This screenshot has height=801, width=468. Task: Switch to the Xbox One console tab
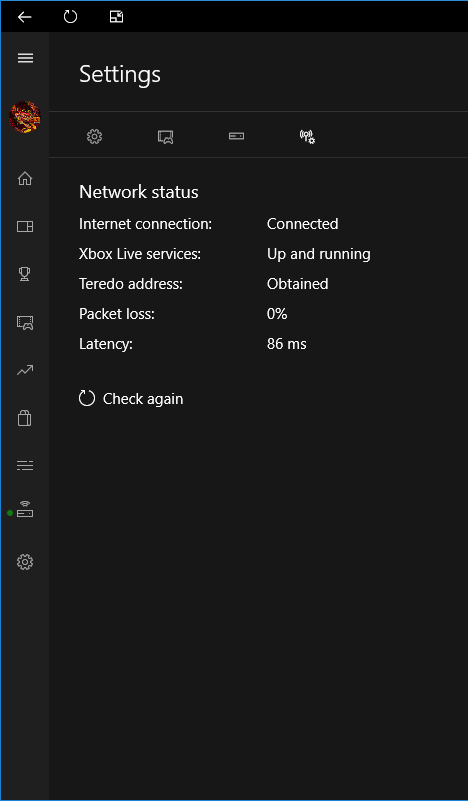236,136
